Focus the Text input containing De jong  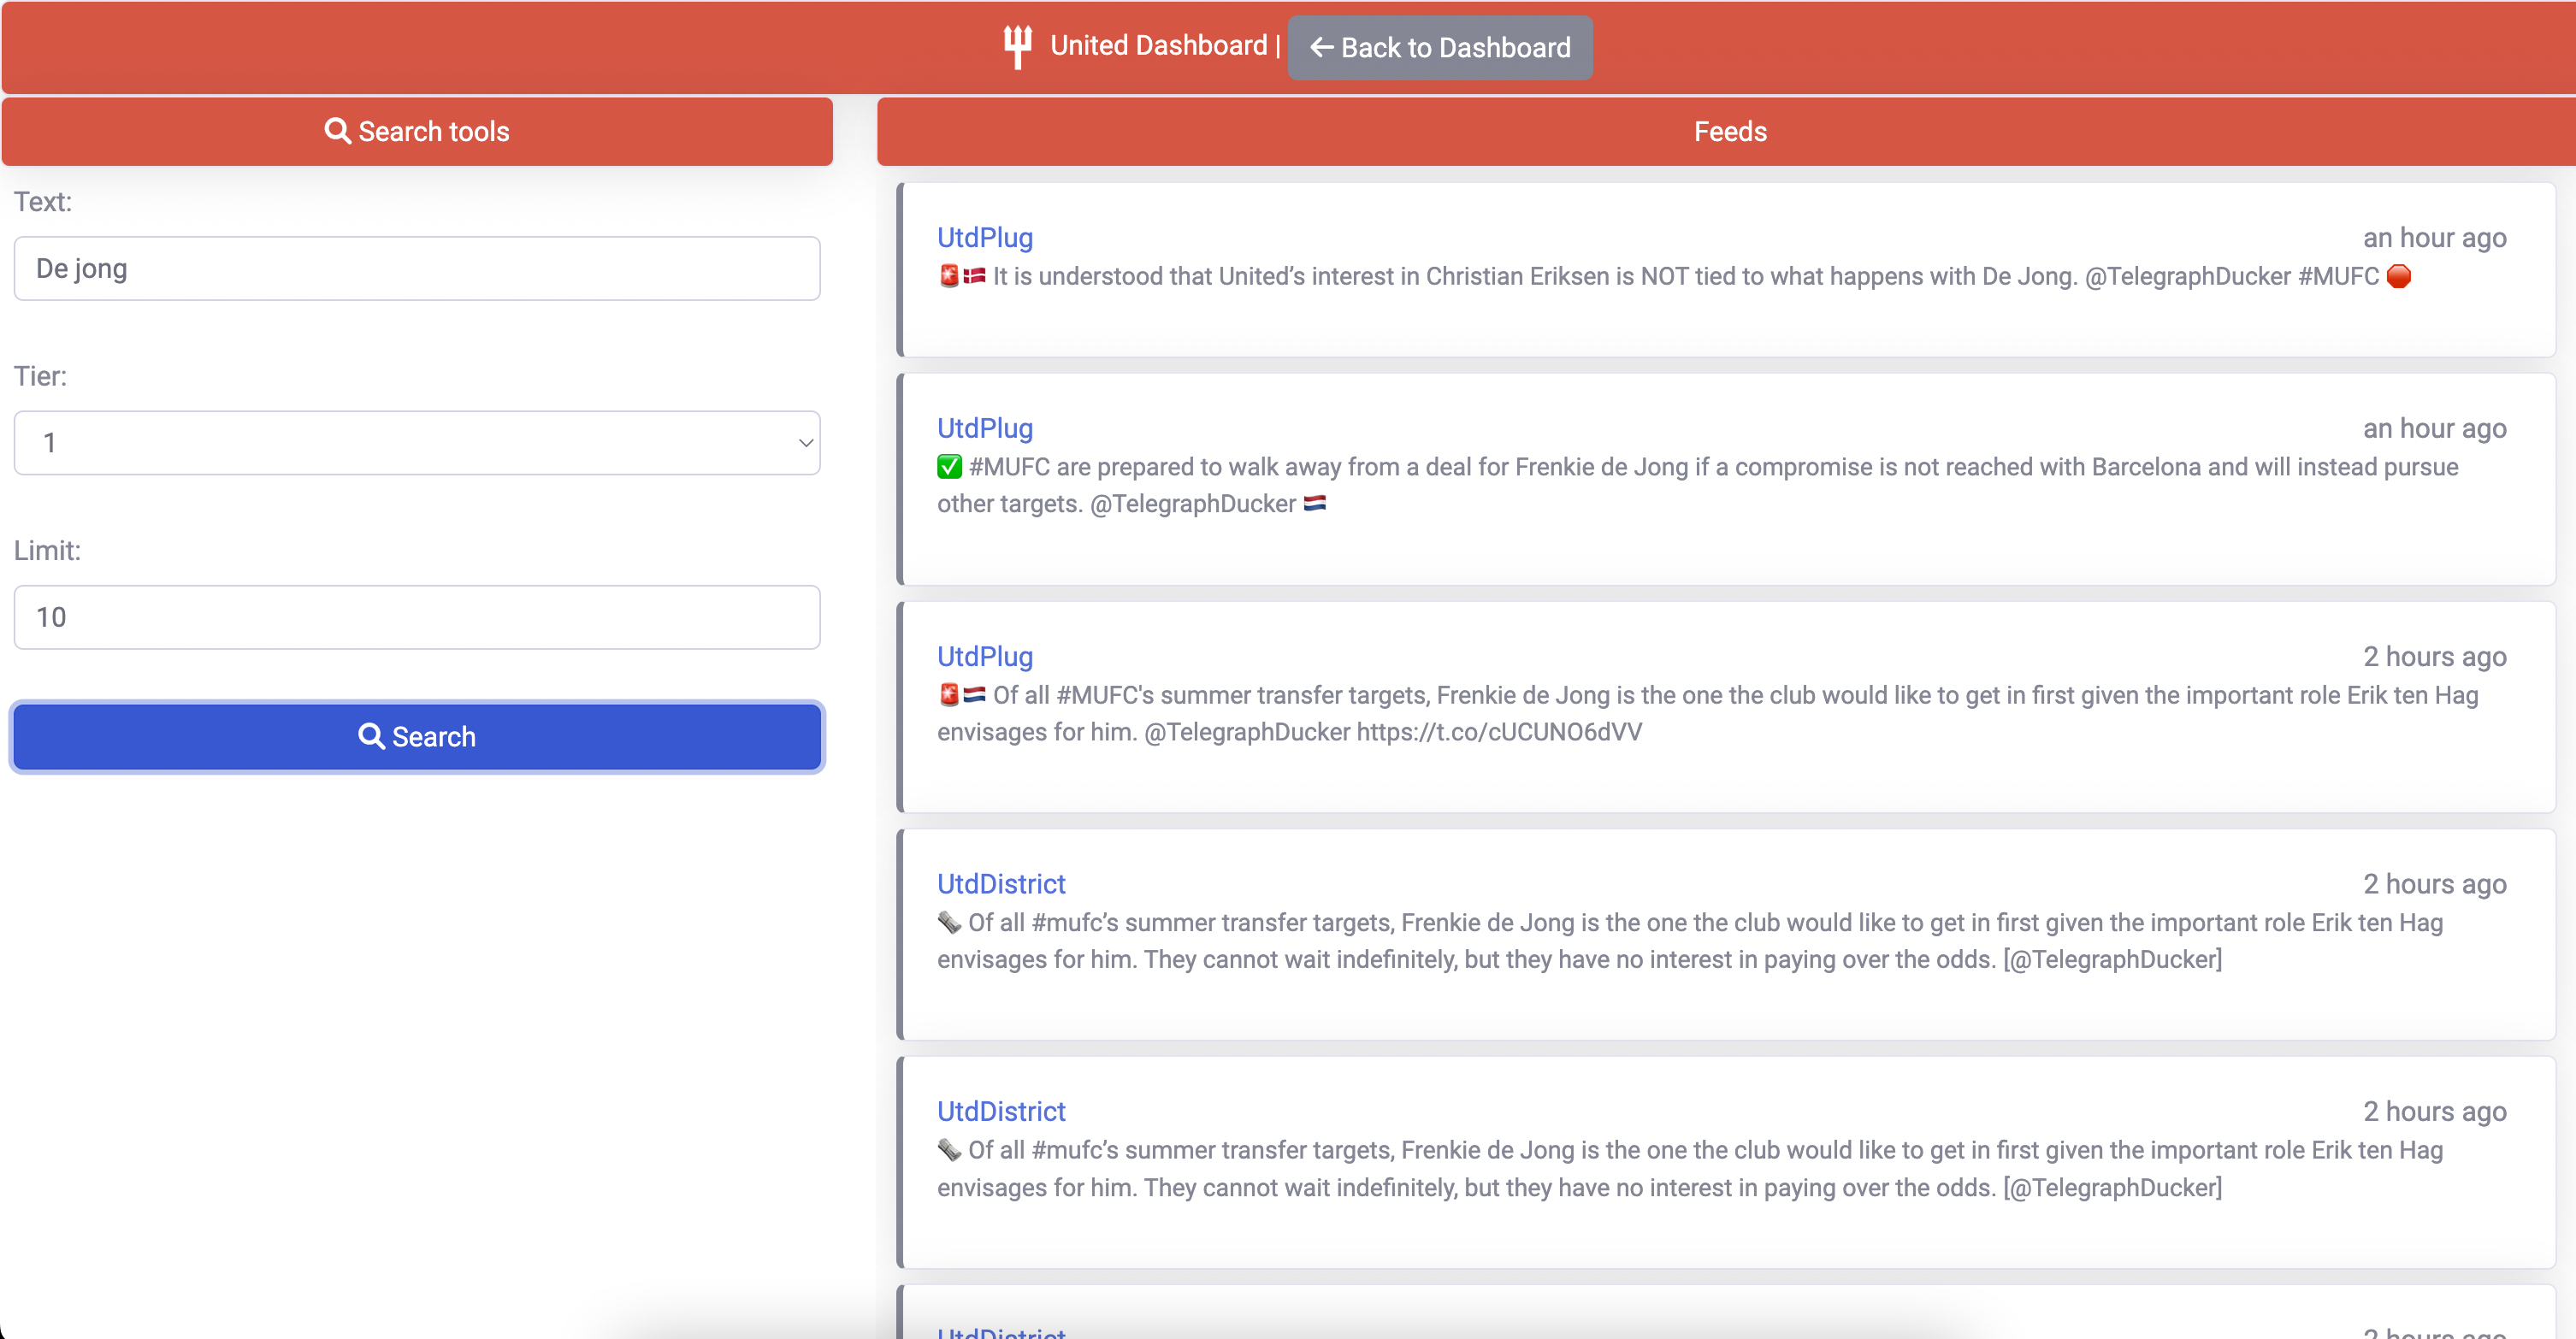(x=417, y=269)
